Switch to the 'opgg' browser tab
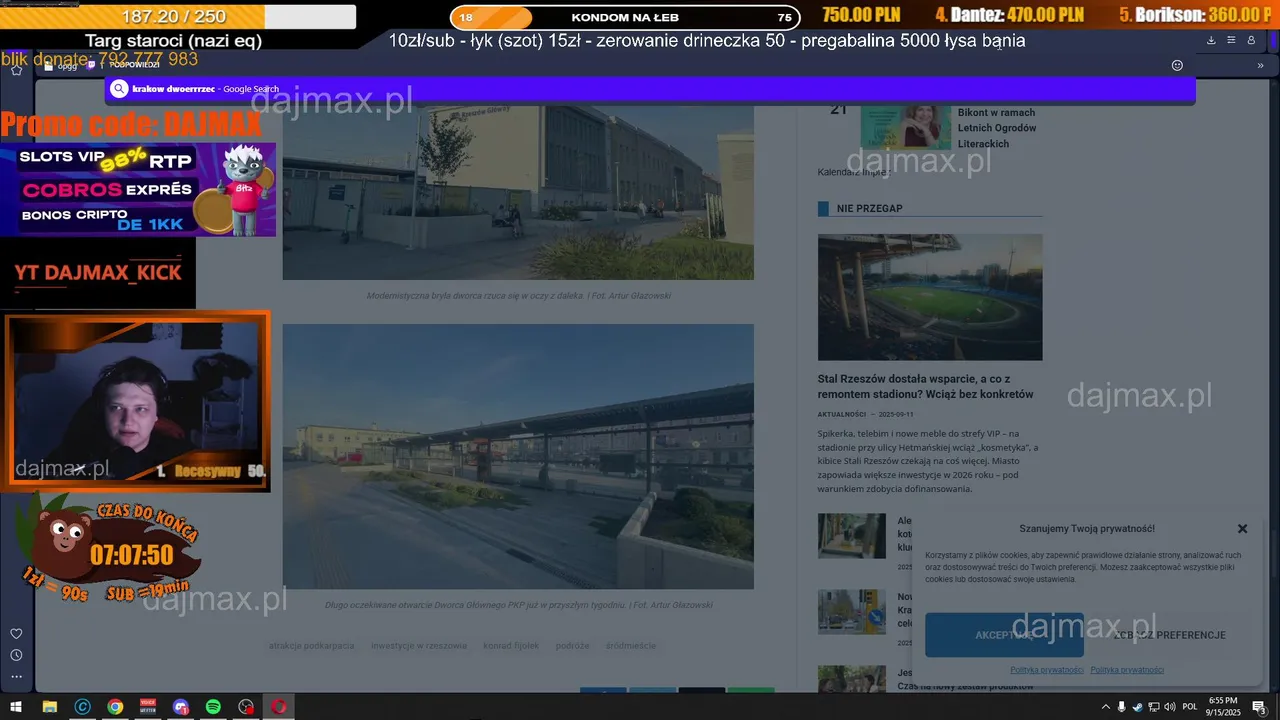Image resolution: width=1280 pixels, height=720 pixels. click(60, 65)
